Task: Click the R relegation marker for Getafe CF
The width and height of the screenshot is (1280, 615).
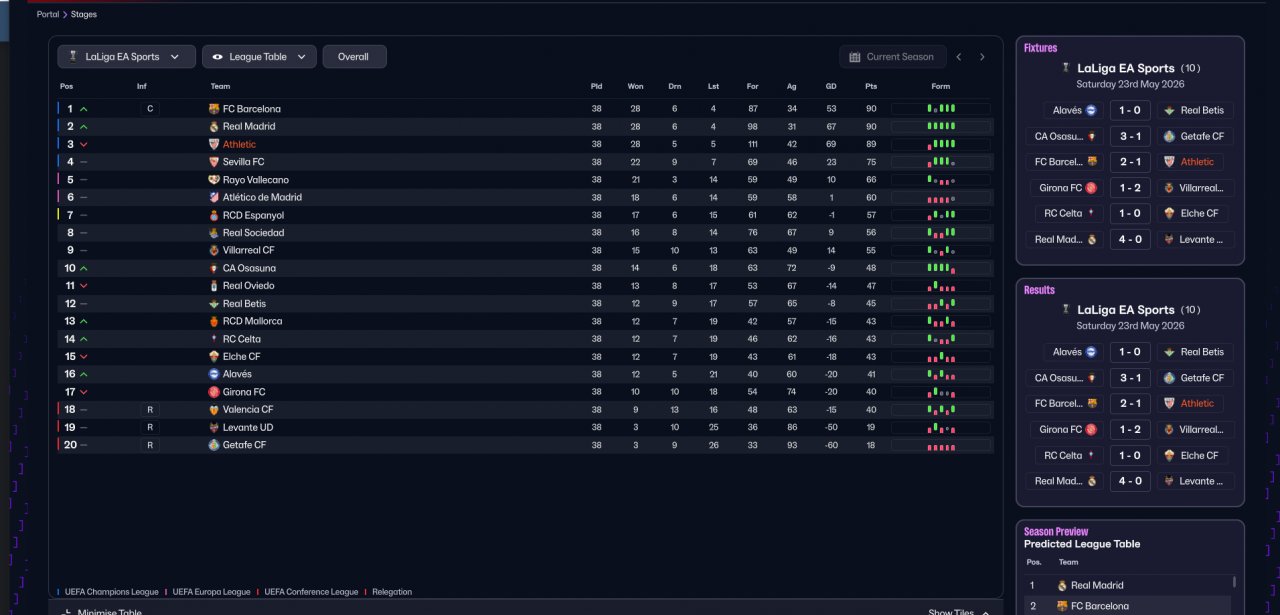Action: (x=149, y=445)
